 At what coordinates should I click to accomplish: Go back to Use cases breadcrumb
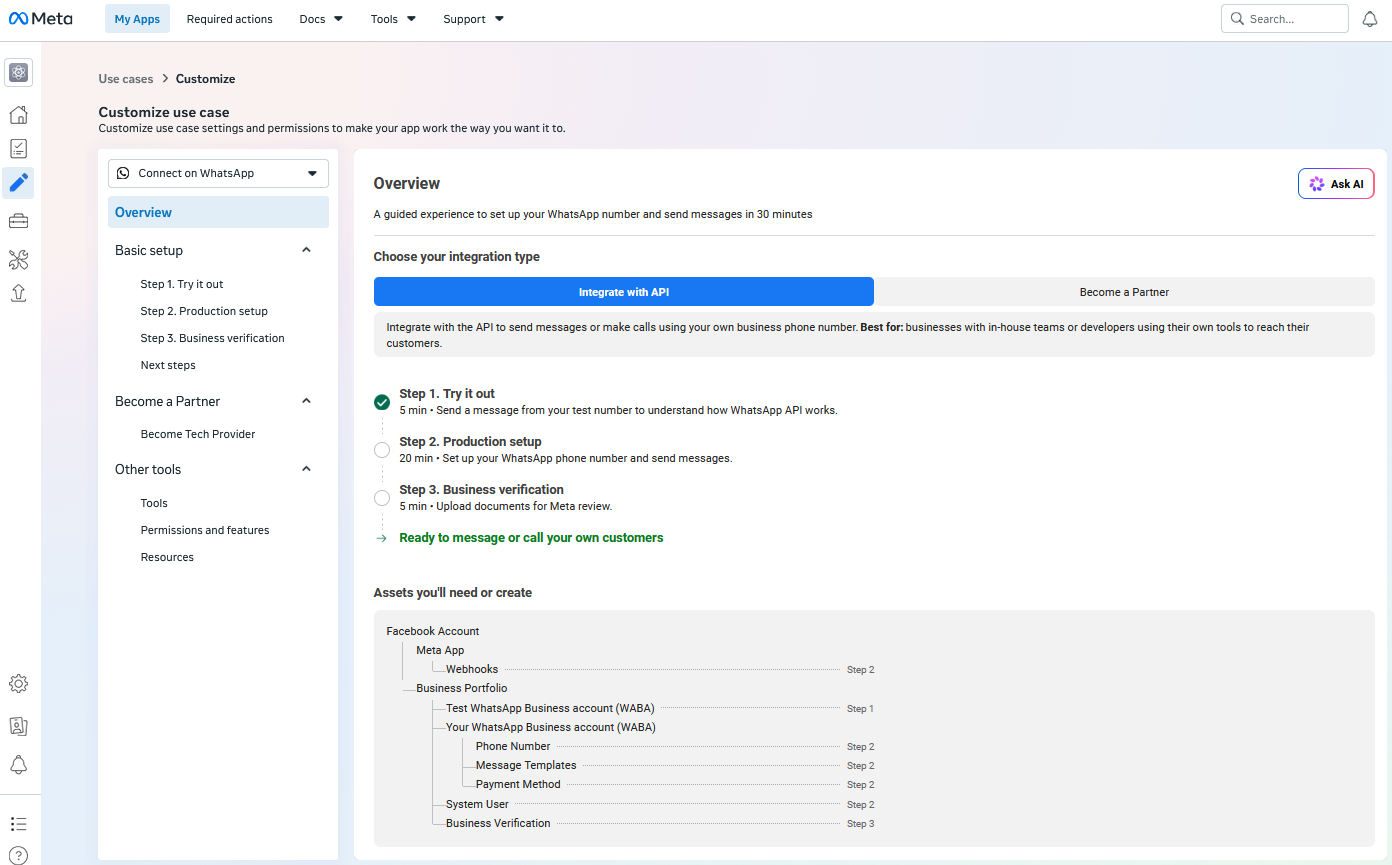click(126, 79)
